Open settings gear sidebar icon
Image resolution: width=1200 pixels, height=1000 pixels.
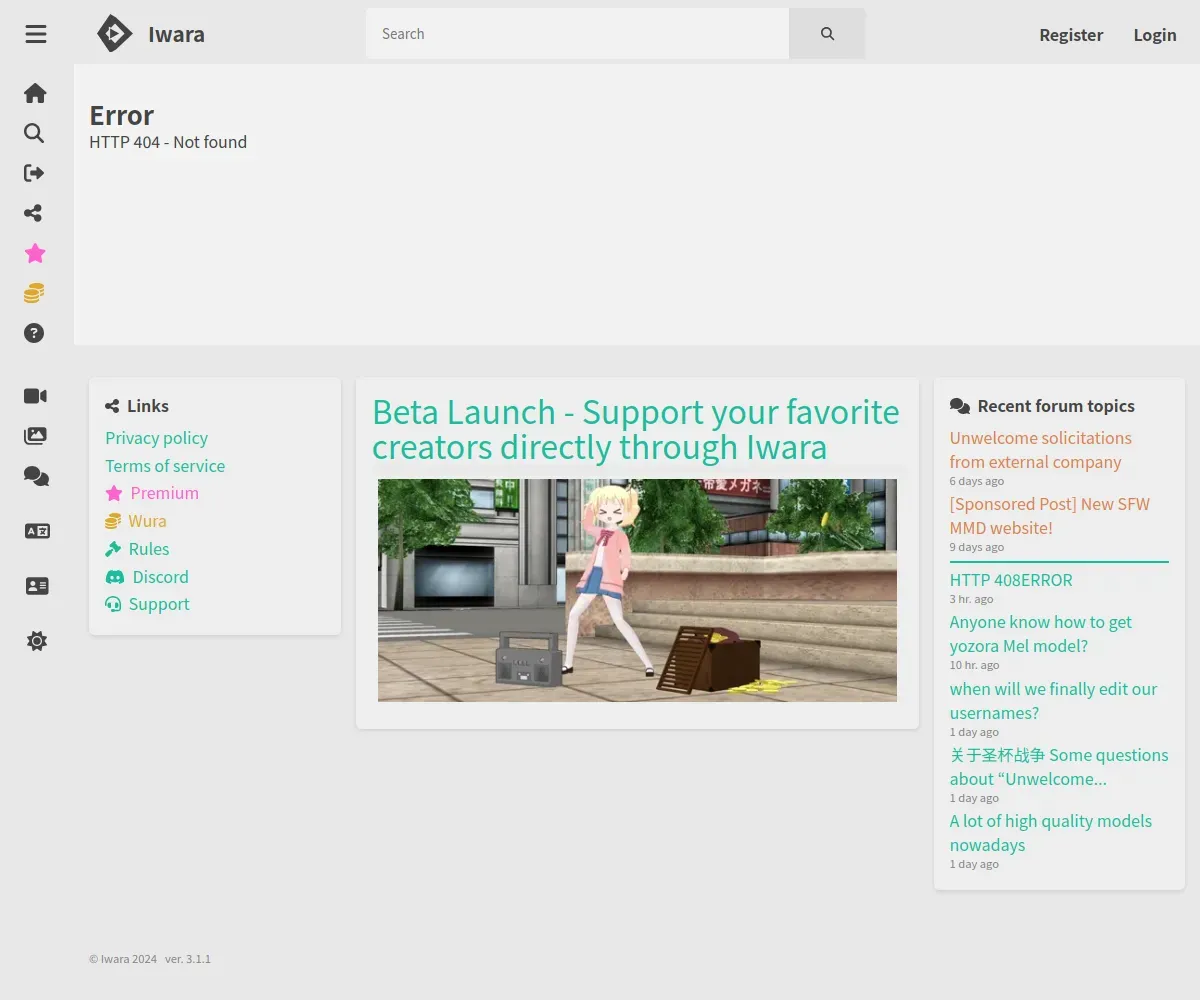click(37, 641)
